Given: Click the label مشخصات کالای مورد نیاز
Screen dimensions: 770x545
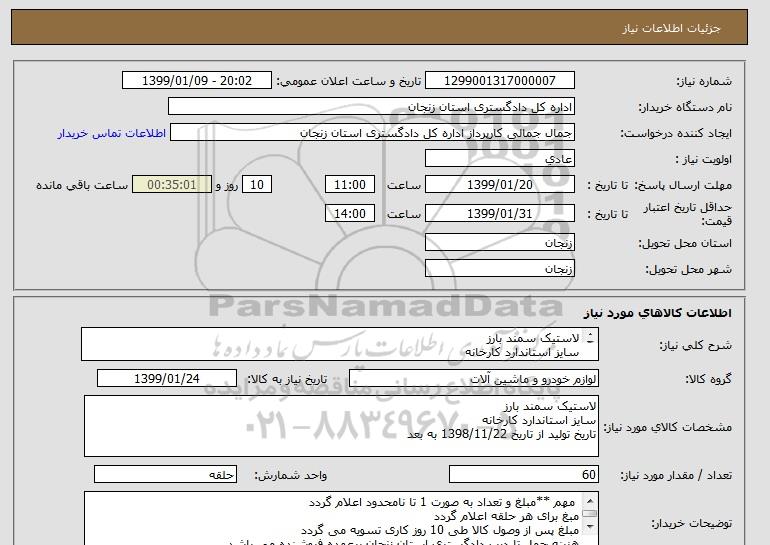Looking at the screenshot, I should [668, 427].
